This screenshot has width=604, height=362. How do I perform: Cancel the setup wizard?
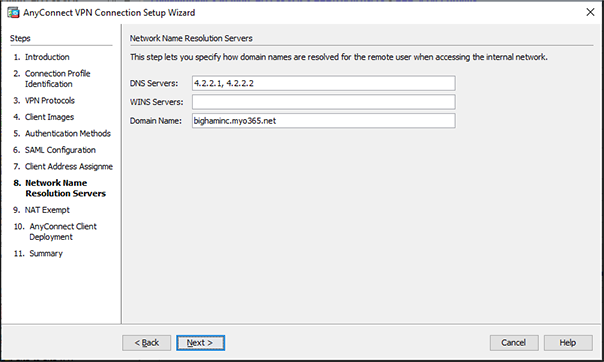(x=514, y=343)
